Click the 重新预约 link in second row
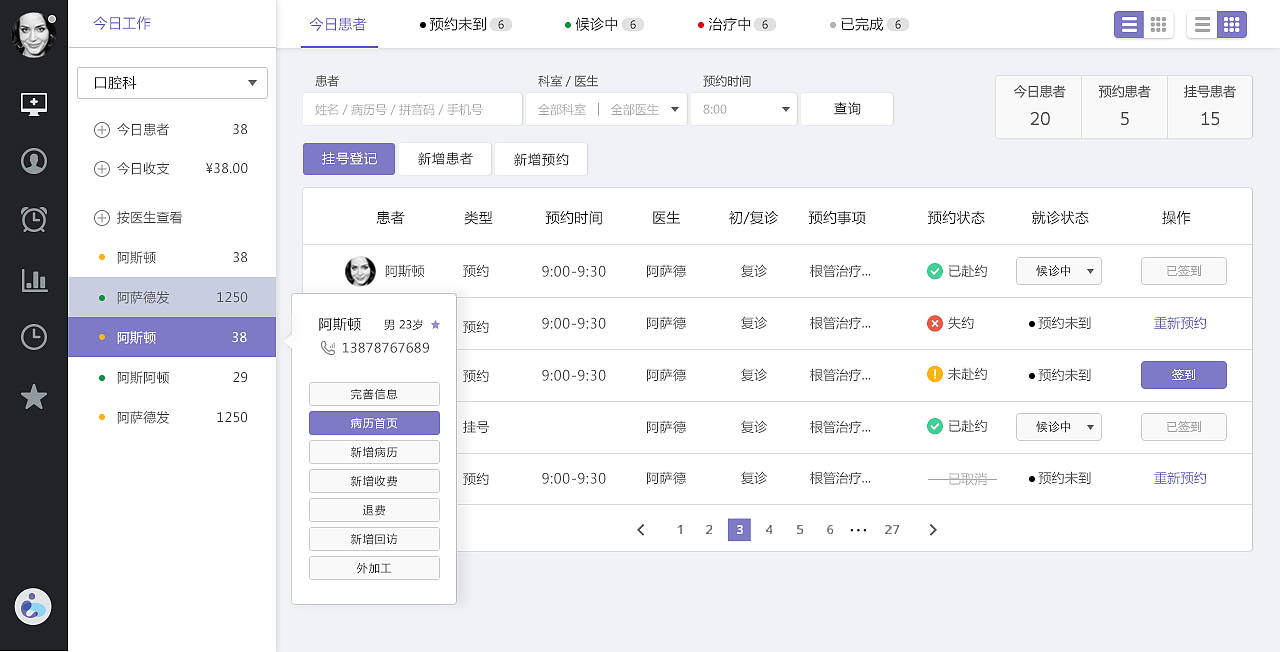Screen dimensions: 1280x652 click(x=1180, y=323)
